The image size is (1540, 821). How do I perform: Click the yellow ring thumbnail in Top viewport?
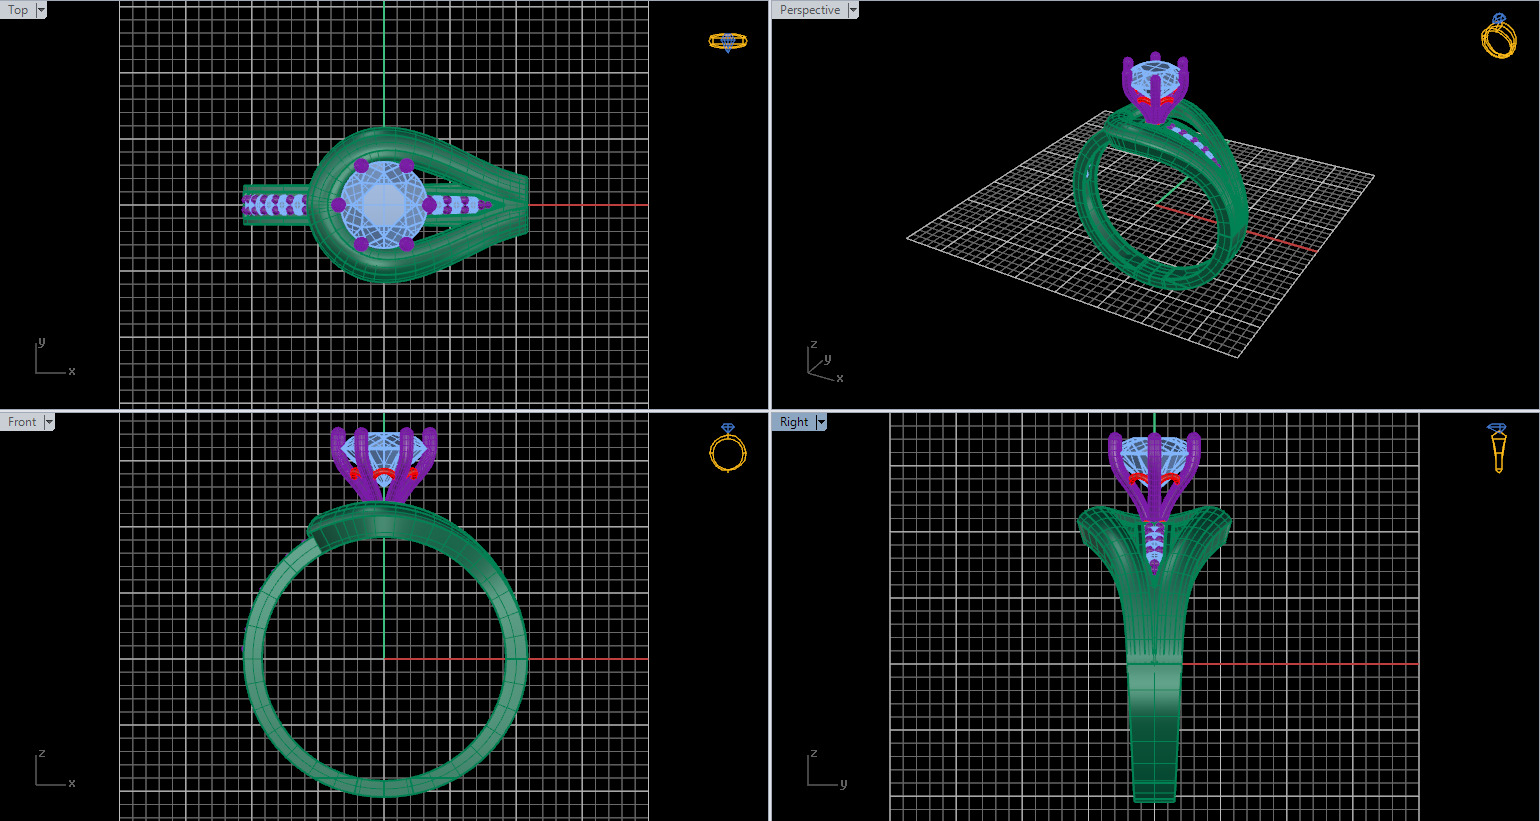coord(728,41)
